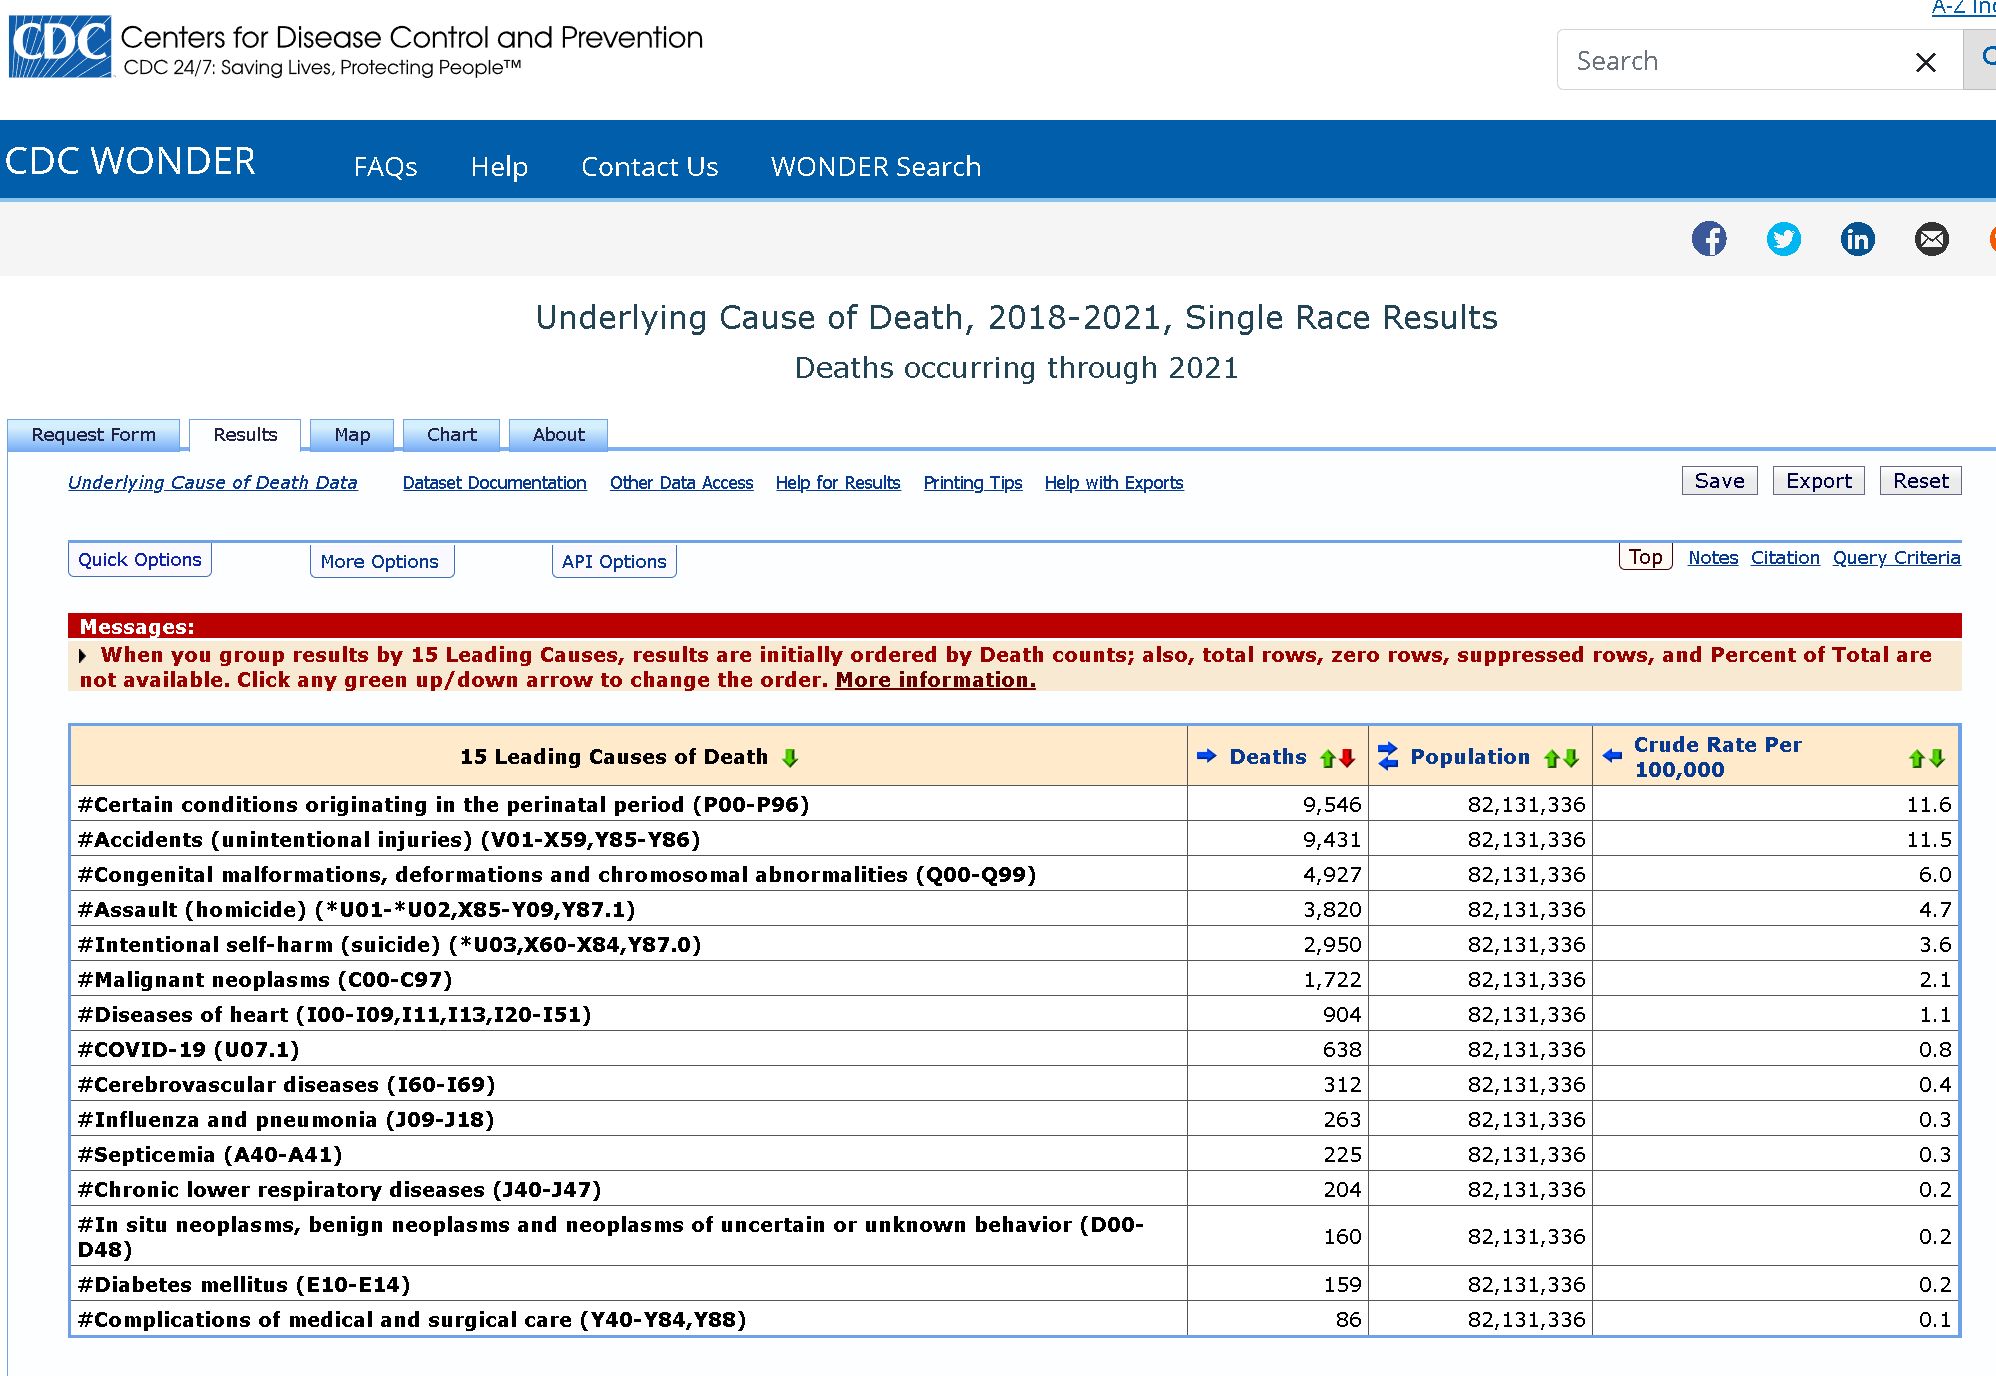The width and height of the screenshot is (1996, 1376).
Task: Click the Export button
Action: coord(1819,481)
